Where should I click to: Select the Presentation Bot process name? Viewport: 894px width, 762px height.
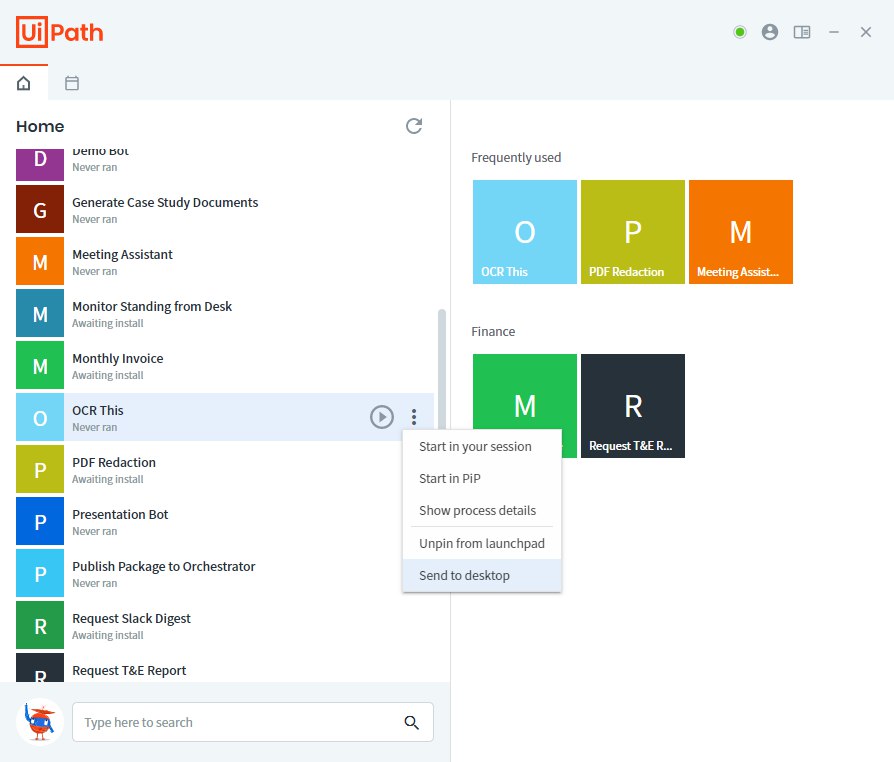point(120,514)
